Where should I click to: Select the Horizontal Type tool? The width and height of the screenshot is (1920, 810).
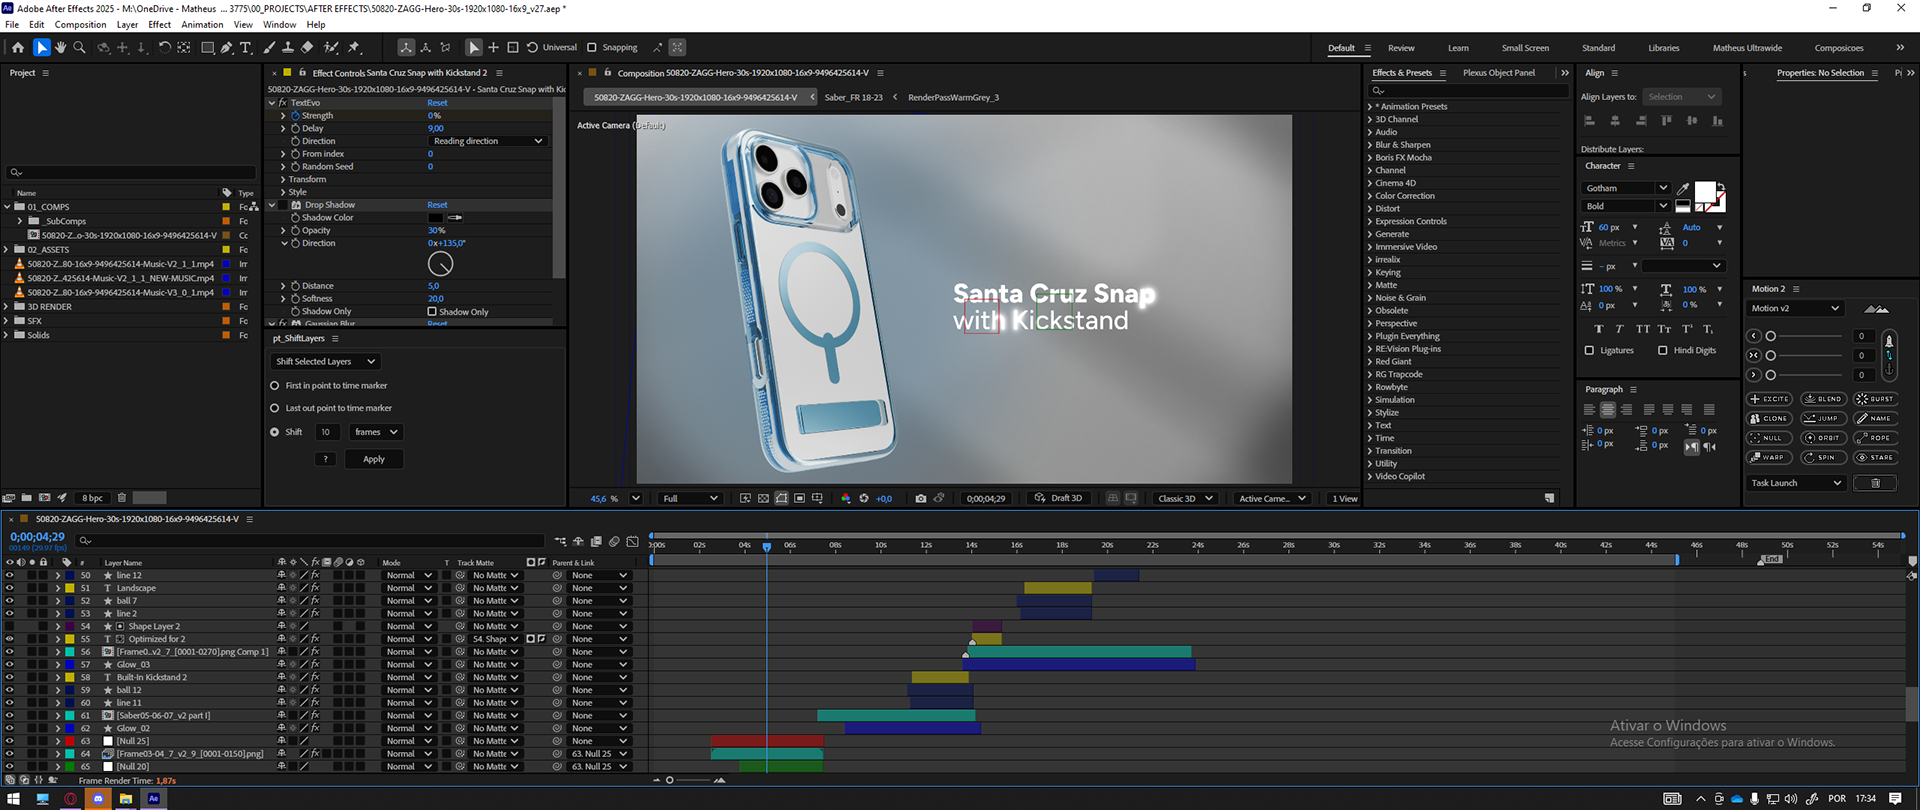pos(246,47)
